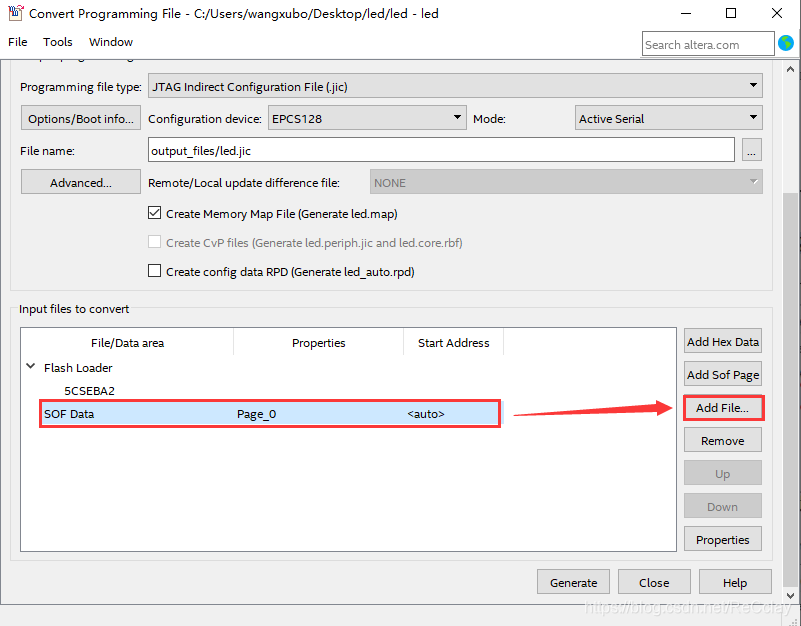
Task: Browse for output file with ellipsis button
Action: [x=751, y=150]
